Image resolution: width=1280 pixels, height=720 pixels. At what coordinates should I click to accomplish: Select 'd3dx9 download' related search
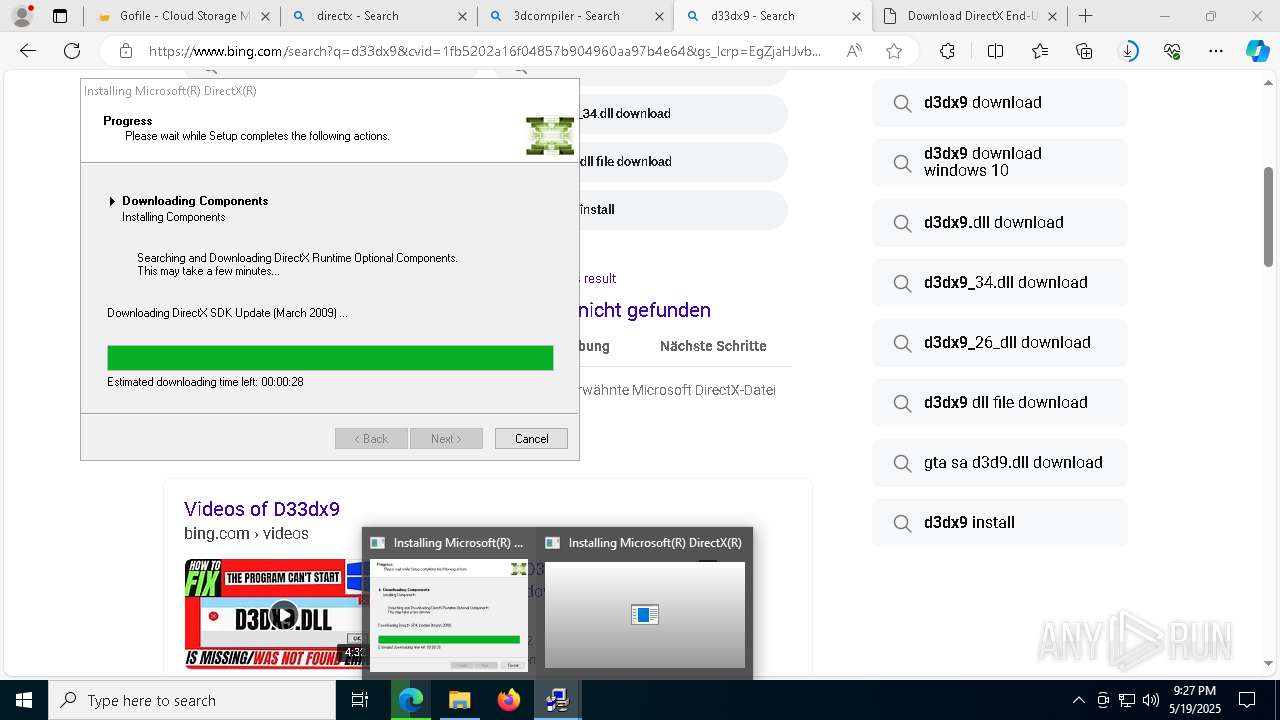click(1000, 102)
